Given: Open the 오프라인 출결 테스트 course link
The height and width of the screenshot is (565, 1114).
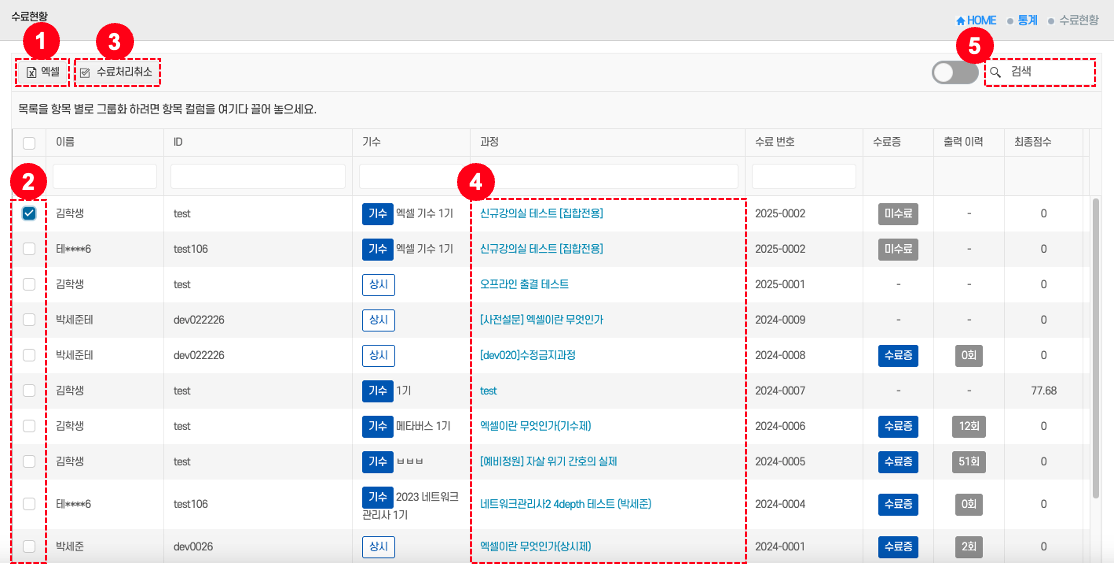Looking at the screenshot, I should 524,284.
